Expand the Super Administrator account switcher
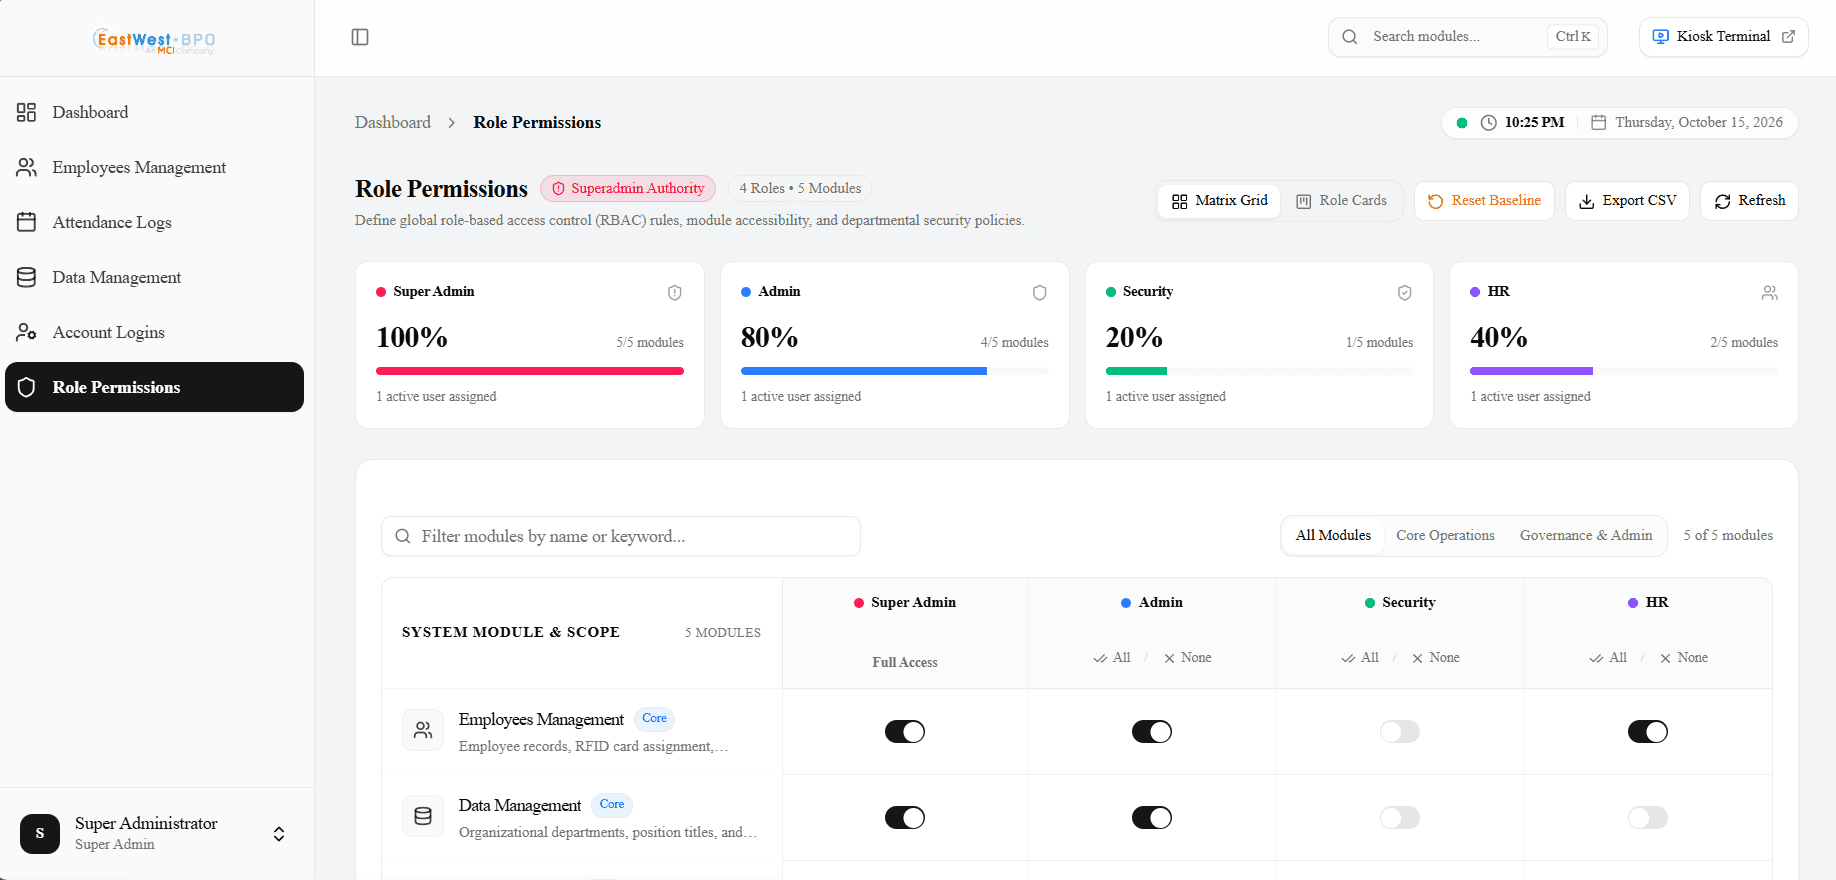 (x=279, y=834)
